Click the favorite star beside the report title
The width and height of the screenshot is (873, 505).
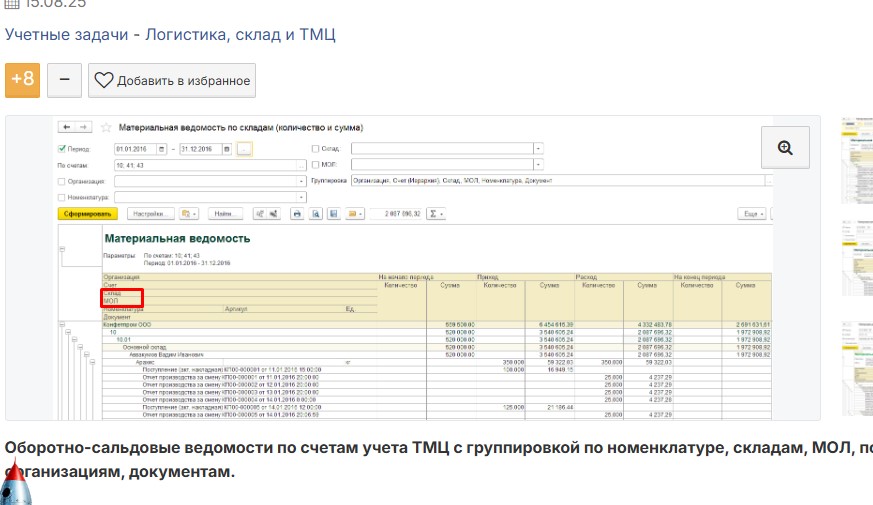point(106,128)
